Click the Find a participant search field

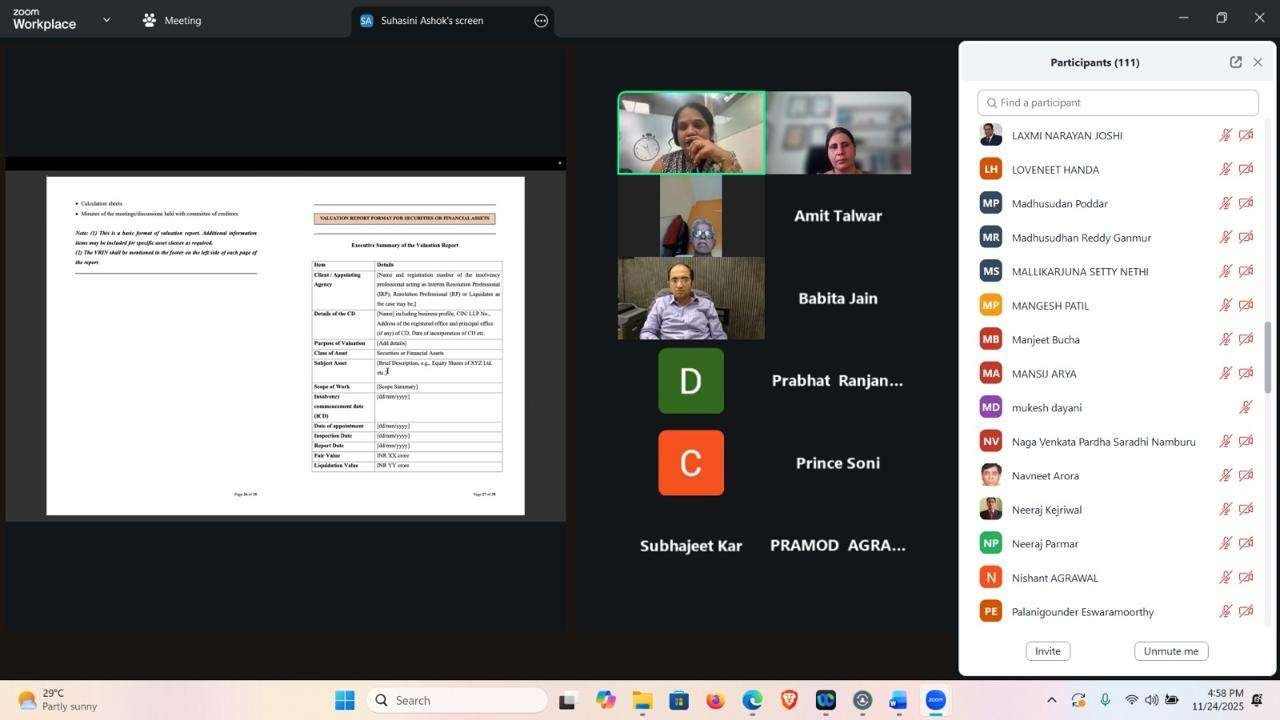pyautogui.click(x=1118, y=103)
